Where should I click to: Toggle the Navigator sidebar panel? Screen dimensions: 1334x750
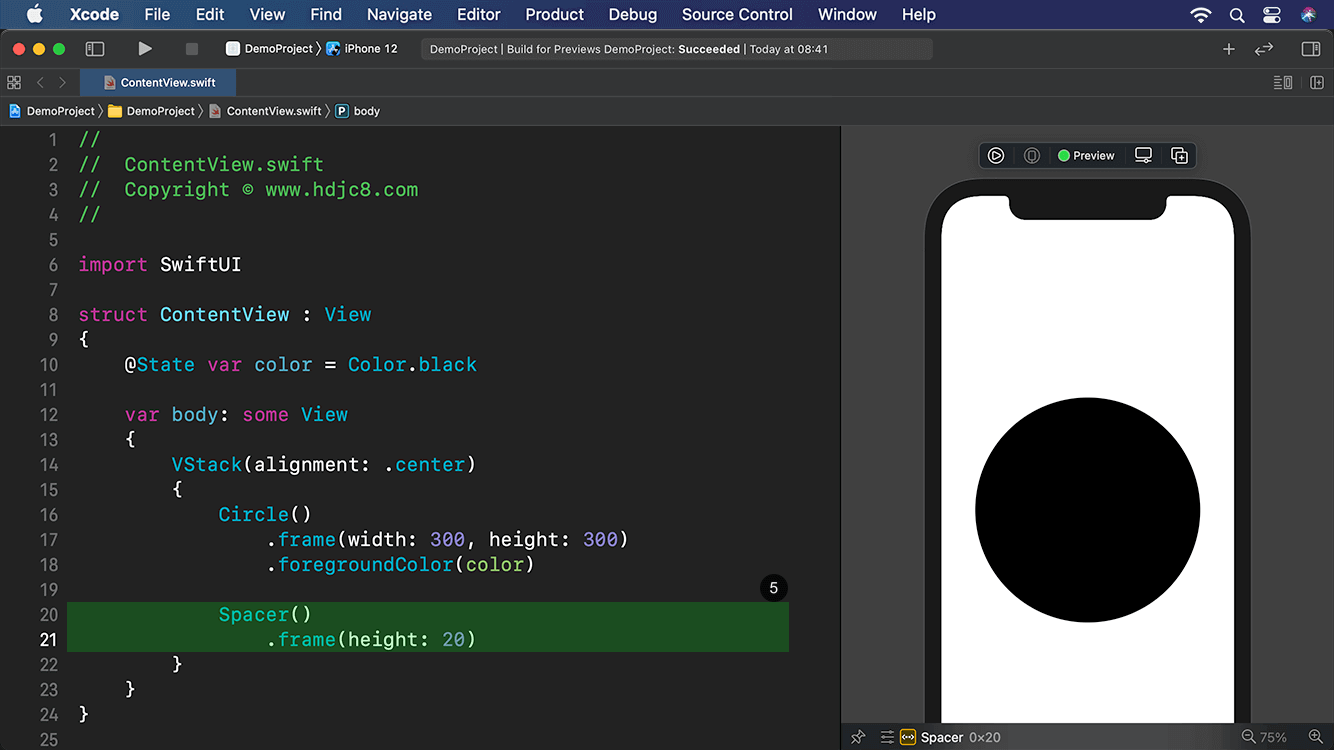[95, 48]
